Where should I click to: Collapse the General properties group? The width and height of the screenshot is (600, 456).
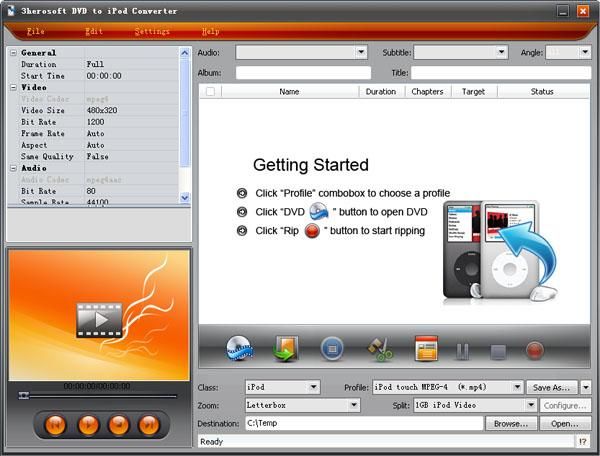tap(13, 53)
